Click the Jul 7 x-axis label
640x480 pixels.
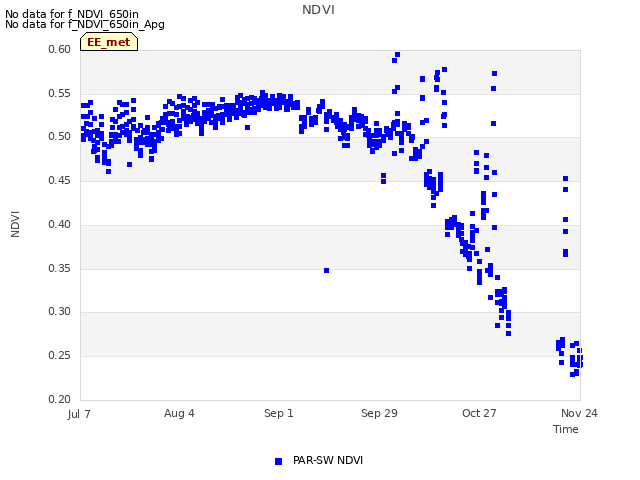point(79,414)
